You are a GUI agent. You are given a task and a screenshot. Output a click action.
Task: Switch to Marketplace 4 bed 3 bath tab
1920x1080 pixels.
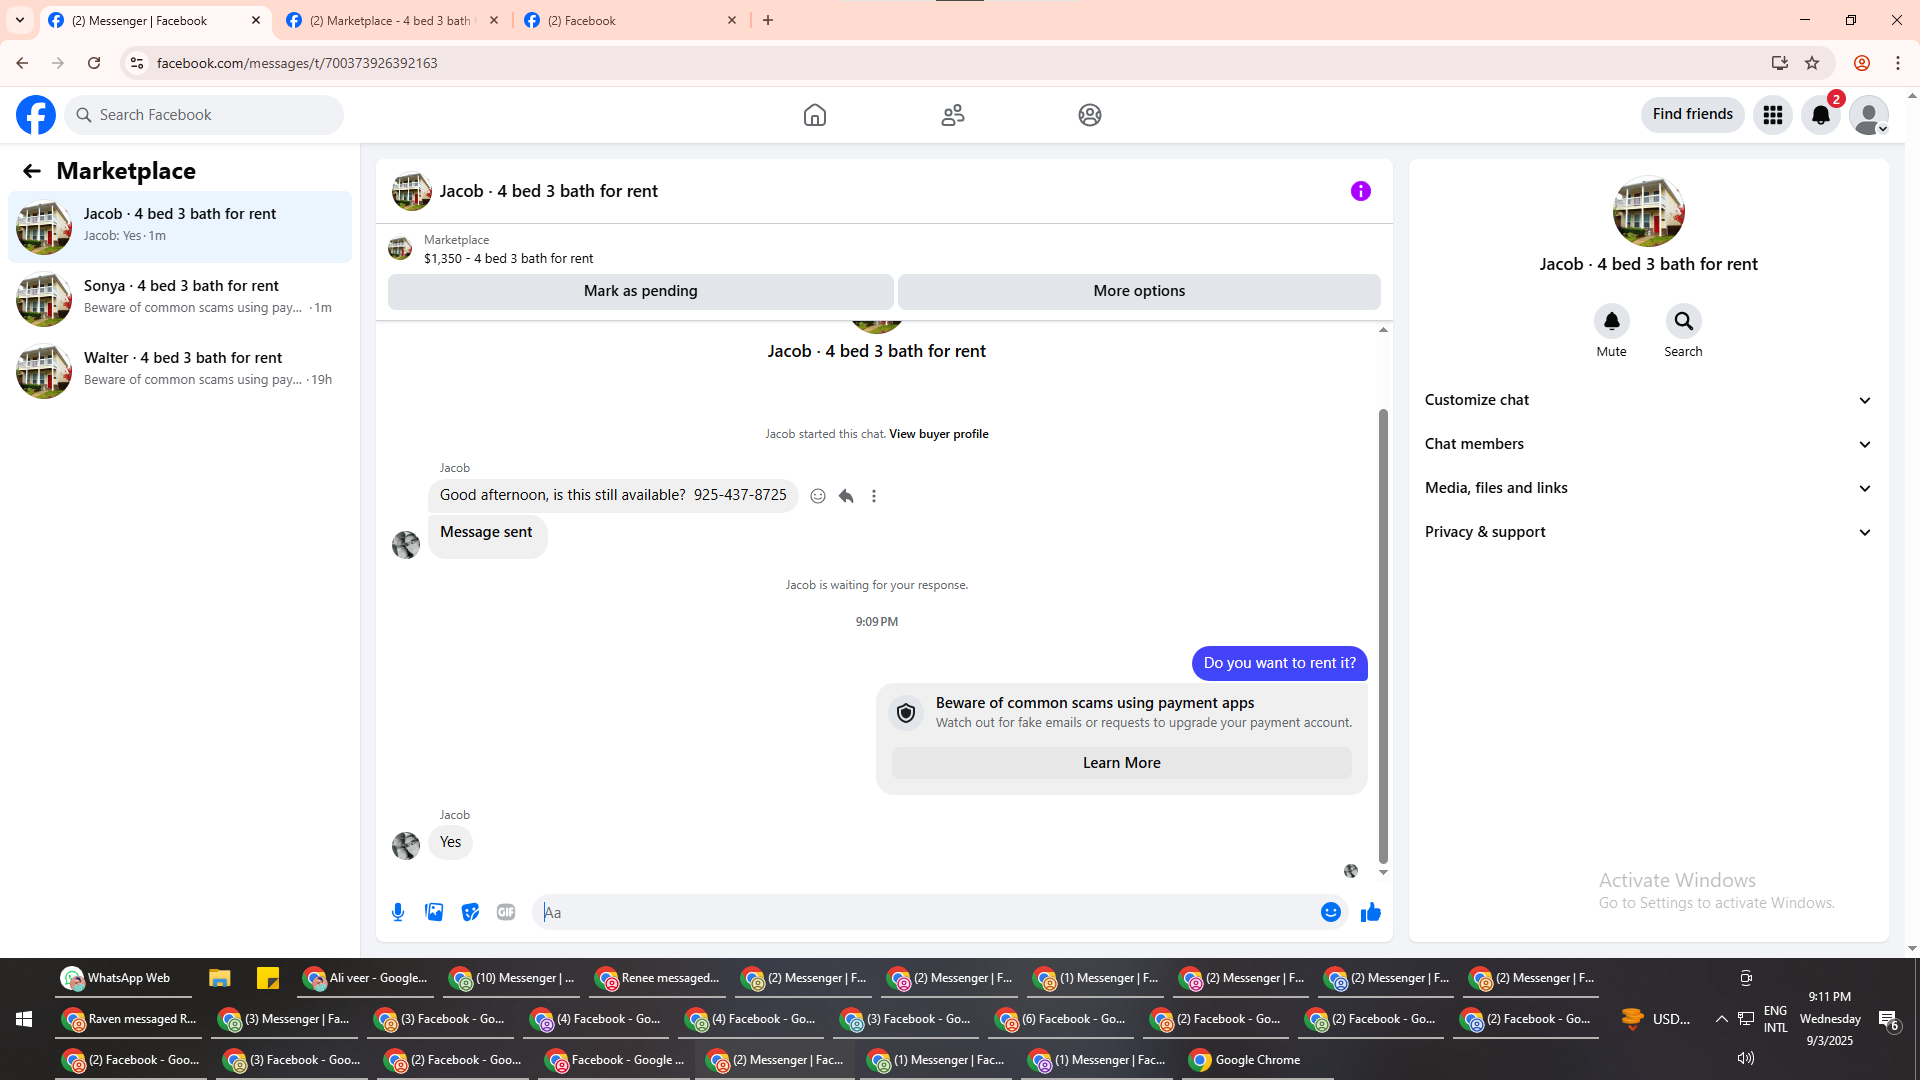[x=393, y=20]
